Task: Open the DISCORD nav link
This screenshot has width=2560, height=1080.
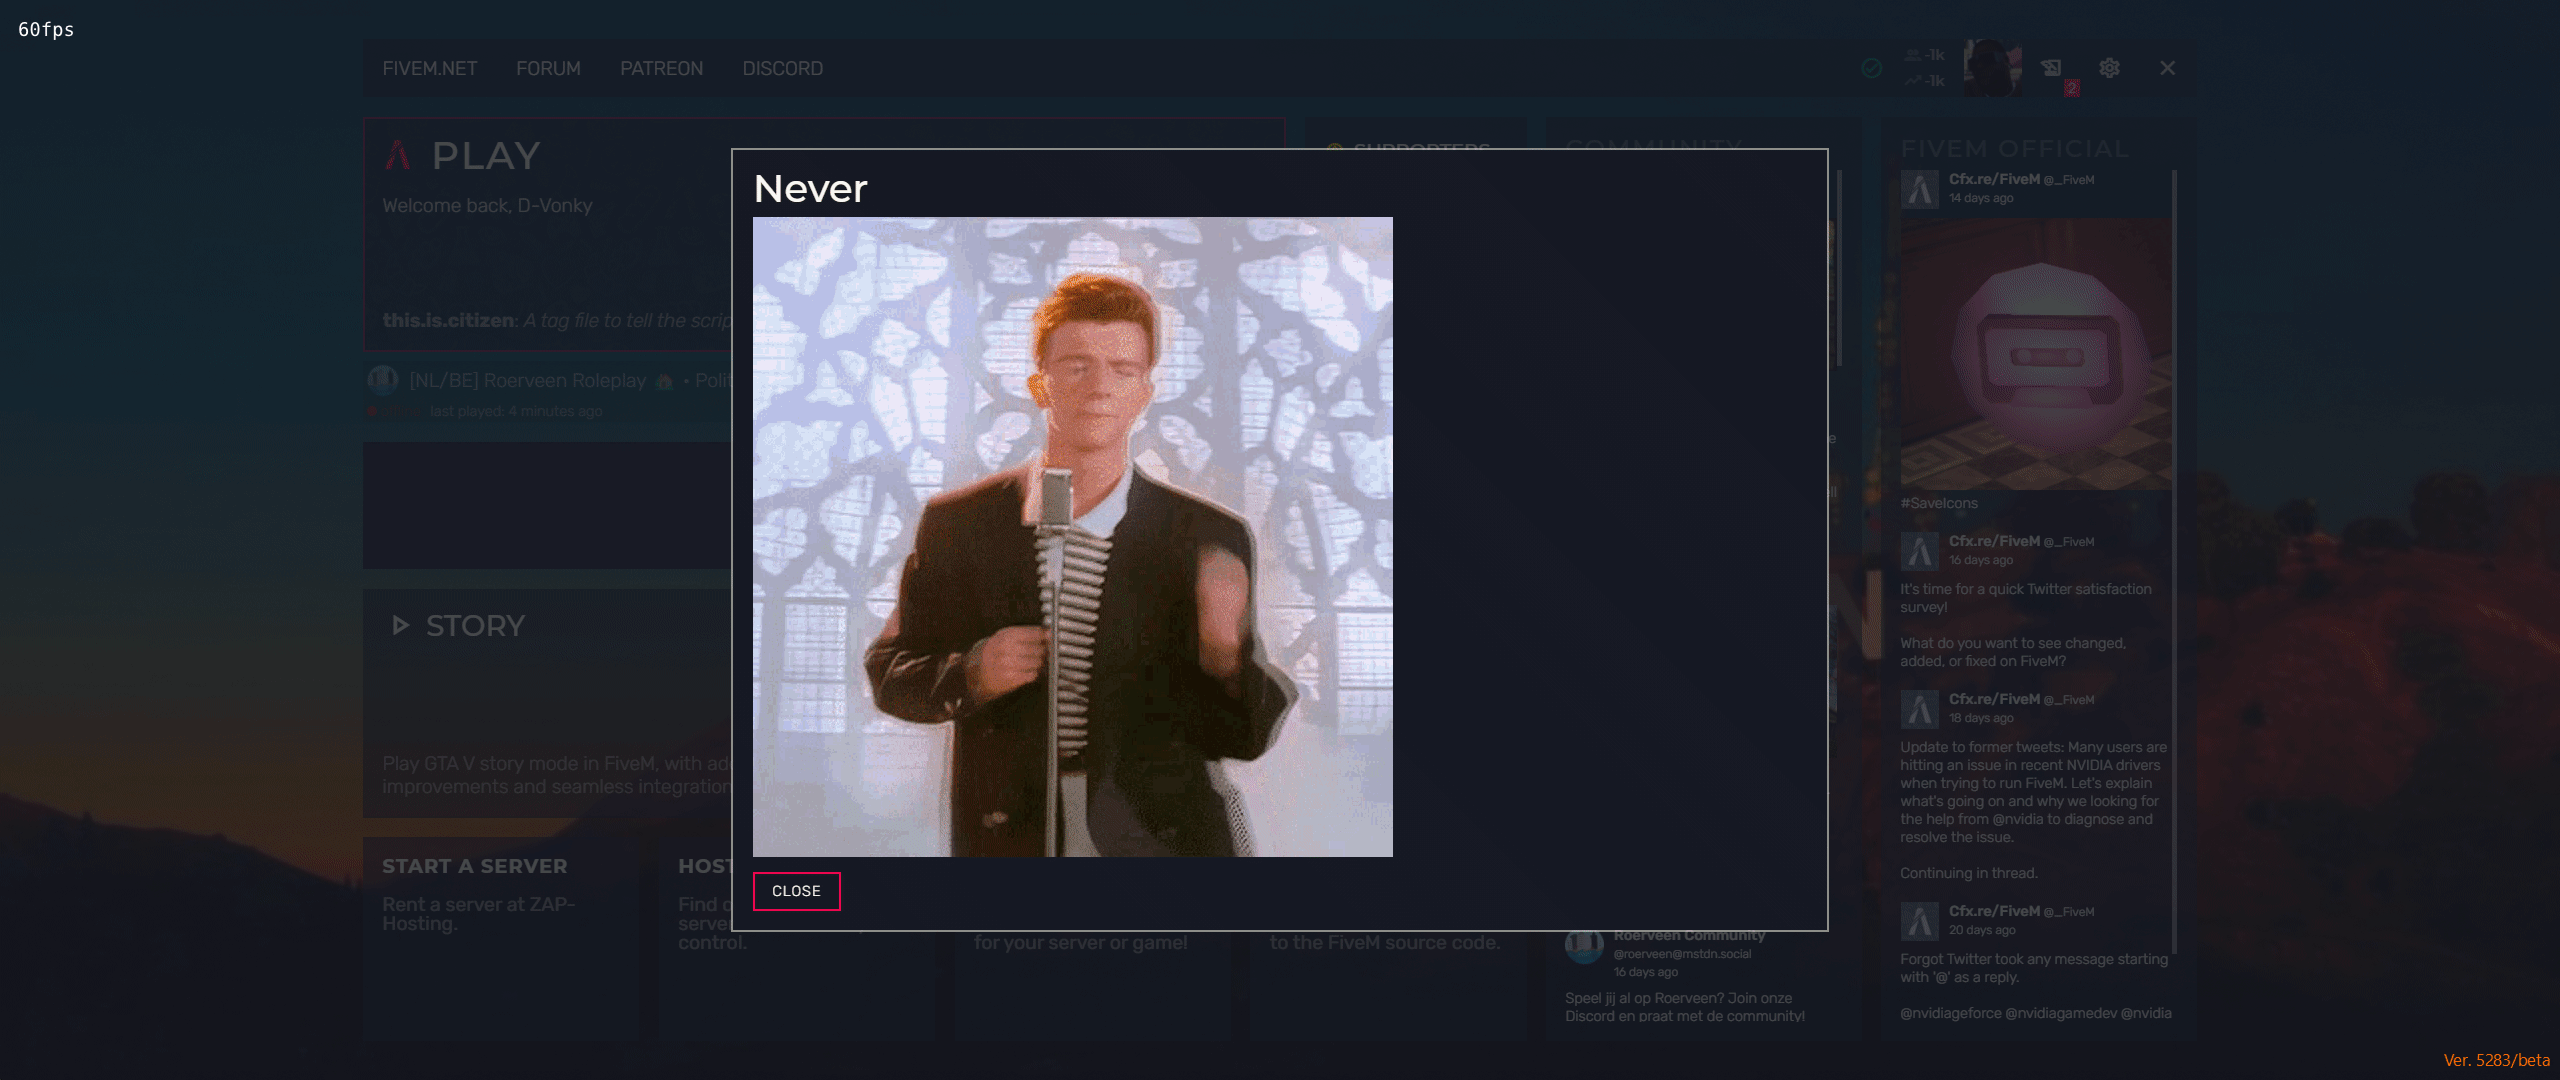Action: click(x=782, y=69)
